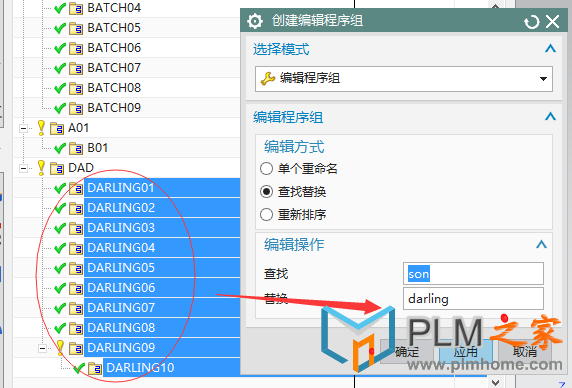572x388 pixels.
Task: Select the DAD tree row label
Action: [x=81, y=168]
